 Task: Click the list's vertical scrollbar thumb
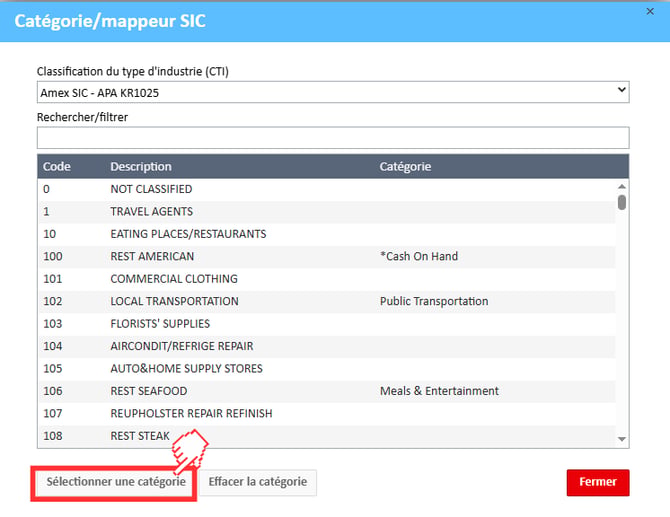(622, 202)
